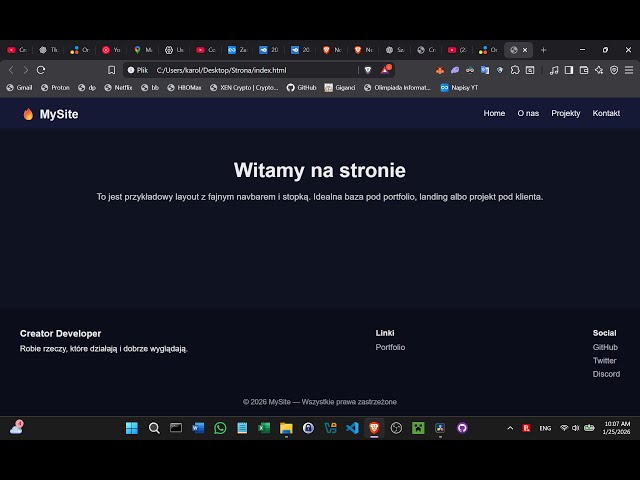The width and height of the screenshot is (640, 480).
Task: Open the Projekty navbar link
Action: coord(566,113)
